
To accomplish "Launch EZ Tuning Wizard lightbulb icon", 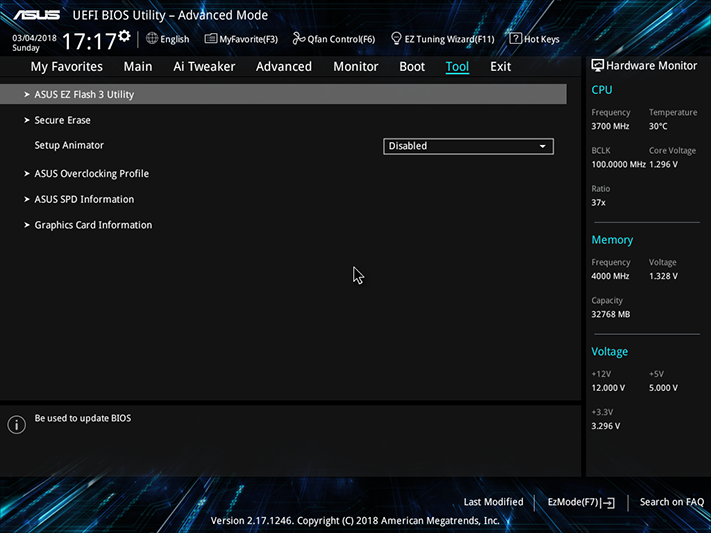I will (396, 39).
